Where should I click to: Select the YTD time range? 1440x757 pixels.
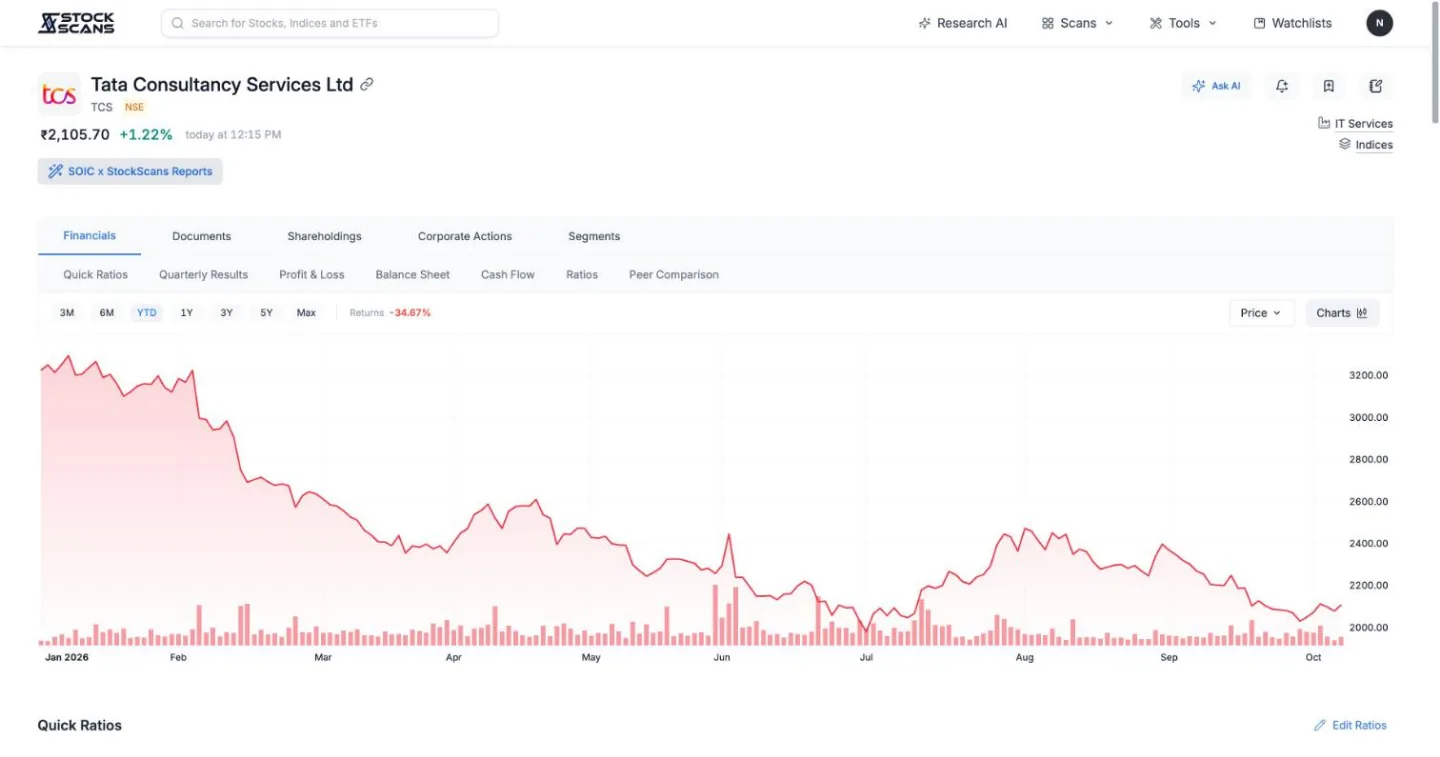pos(147,313)
